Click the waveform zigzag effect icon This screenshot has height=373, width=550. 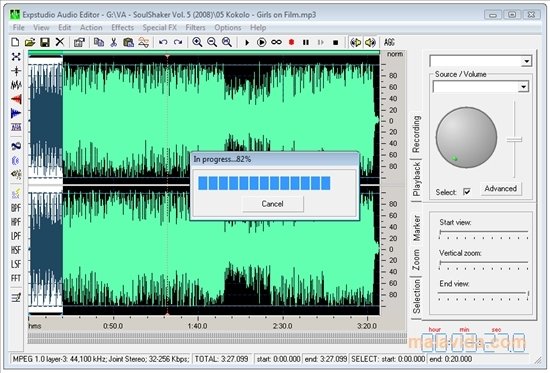[16, 85]
